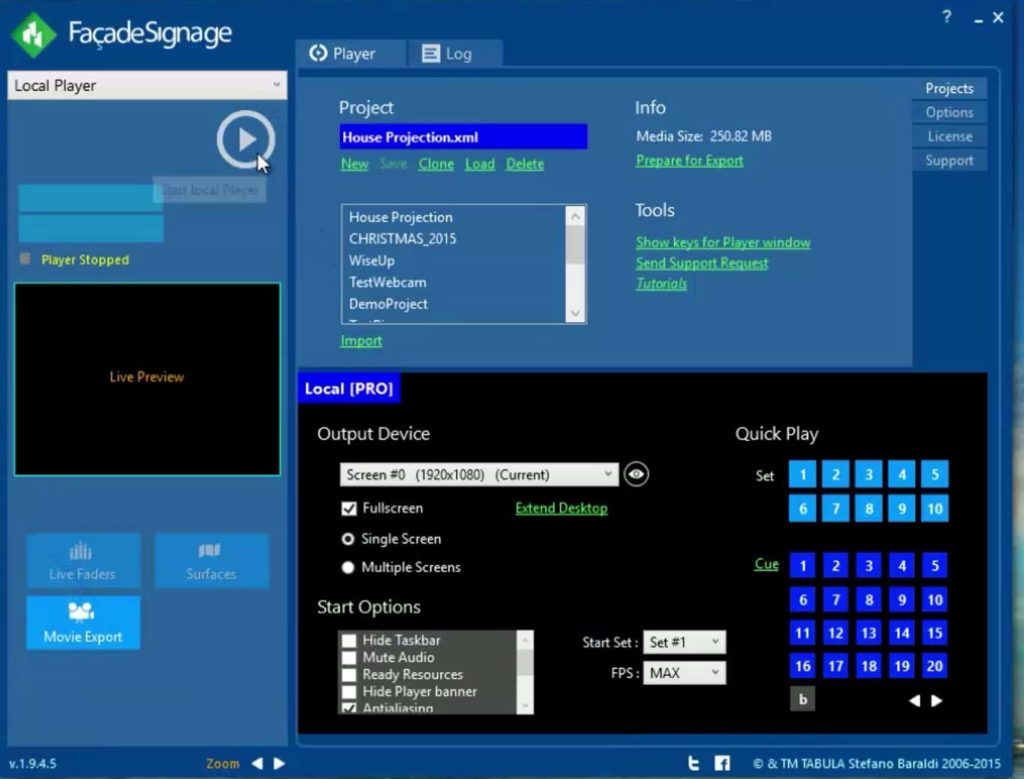Click the House Projection.xml name field
Image resolution: width=1024 pixels, height=779 pixels.
463,137
